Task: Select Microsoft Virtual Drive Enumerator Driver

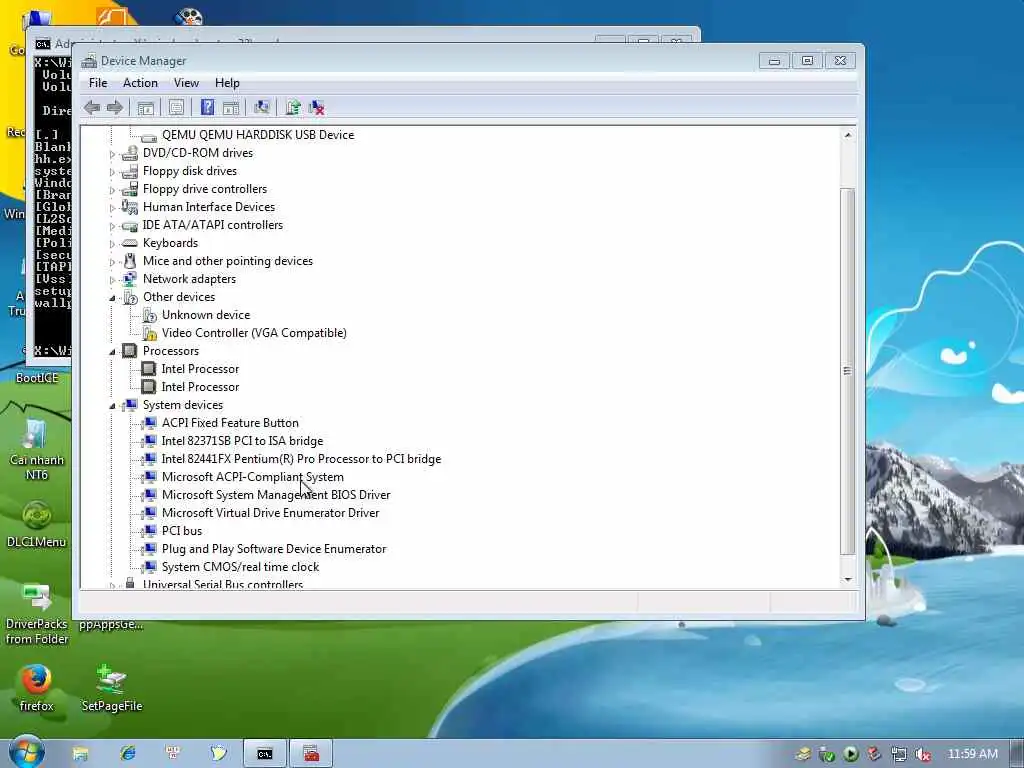Action: tap(270, 513)
